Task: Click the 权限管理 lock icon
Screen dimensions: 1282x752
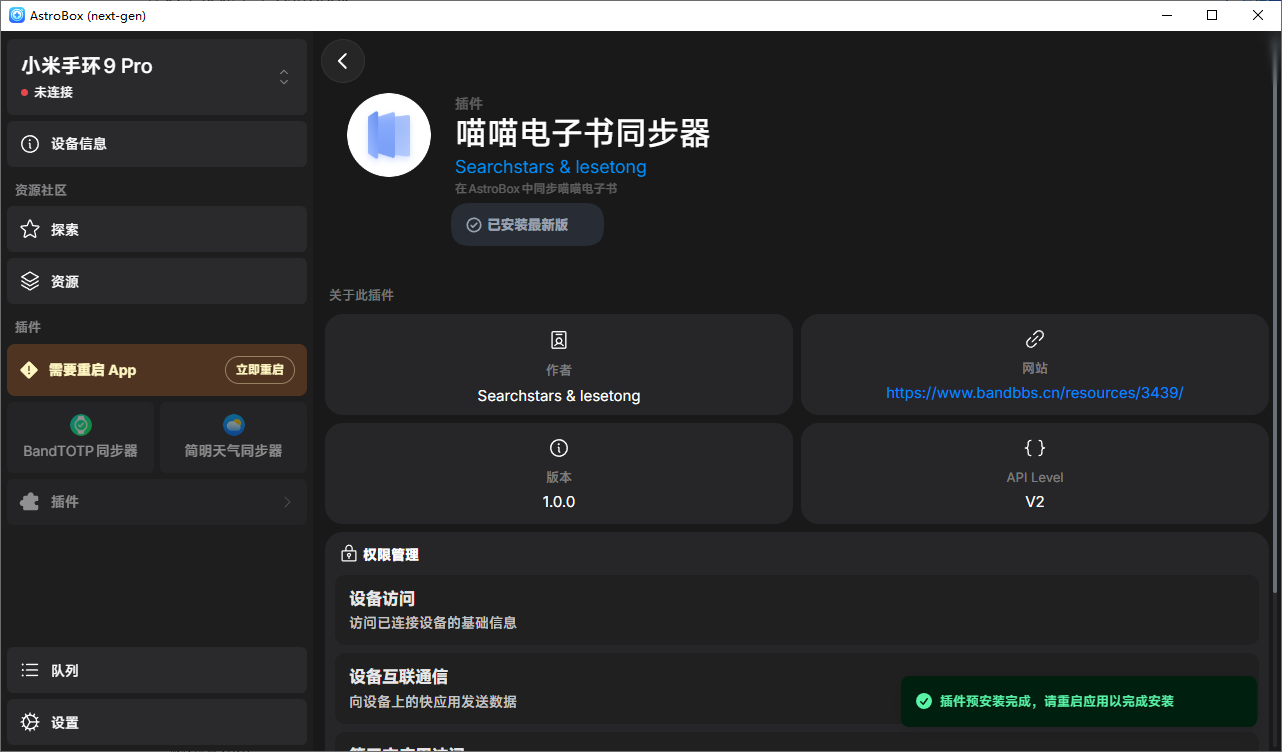Action: (349, 554)
